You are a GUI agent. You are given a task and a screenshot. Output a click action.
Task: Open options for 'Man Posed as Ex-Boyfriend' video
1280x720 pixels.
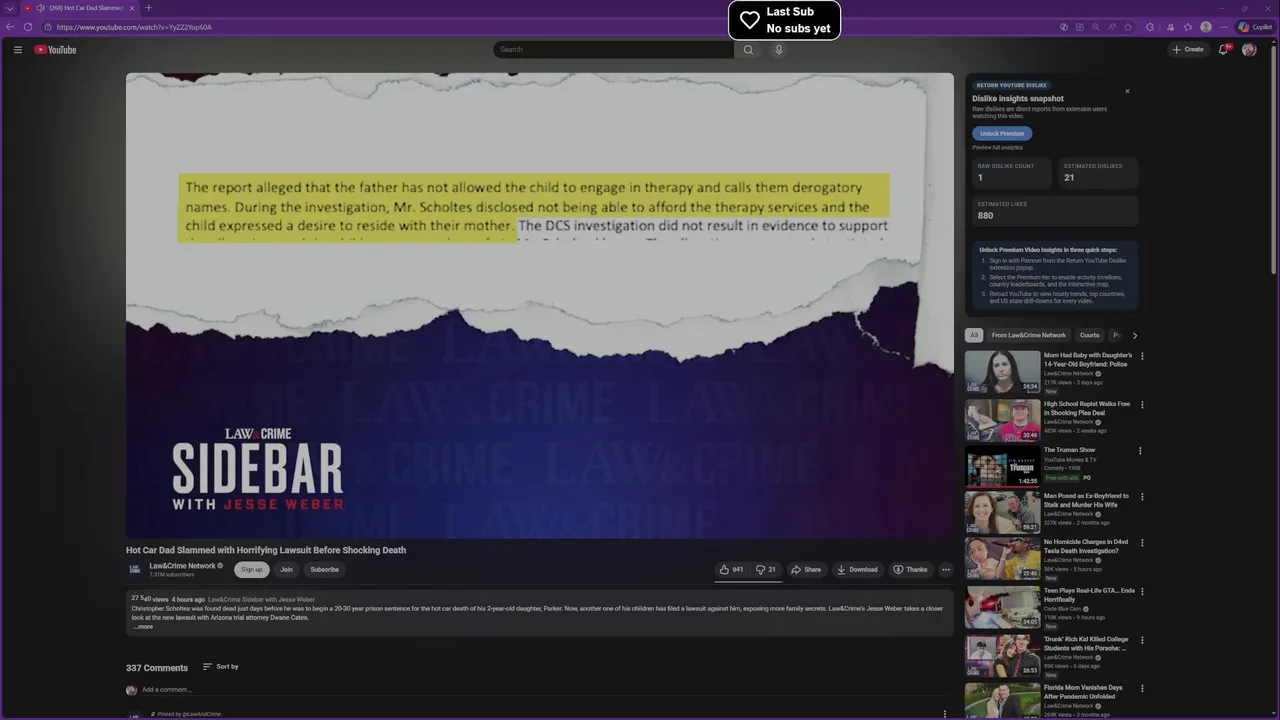point(1142,497)
